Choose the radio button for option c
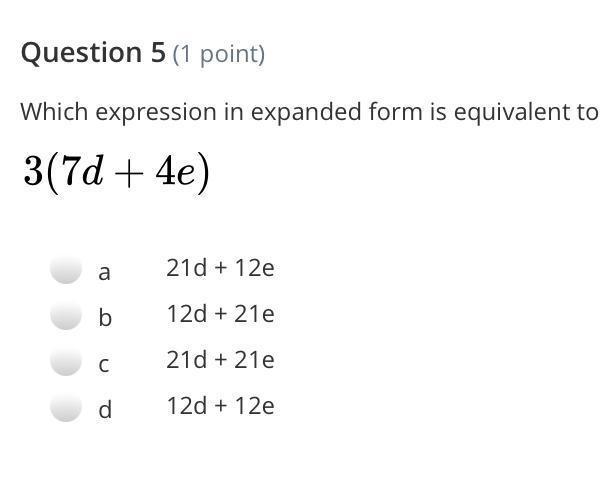The image size is (615, 498). pos(66,360)
